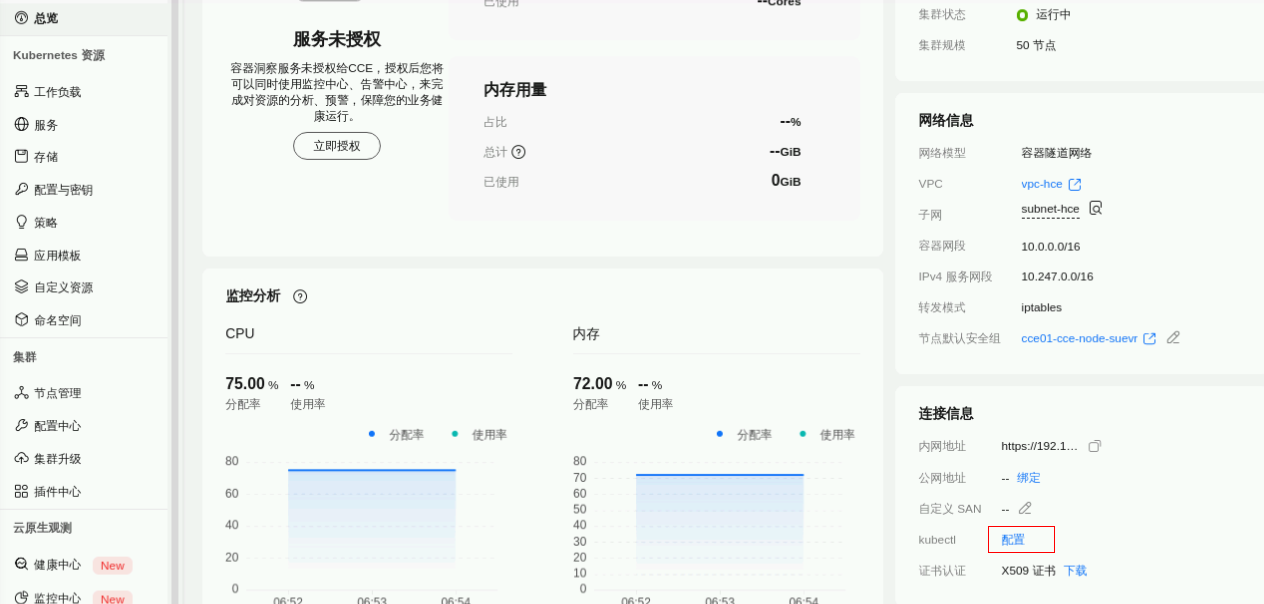Screen dimensions: 1264x604
Task: Click help icon beside 监控分析
Action: tap(300, 297)
